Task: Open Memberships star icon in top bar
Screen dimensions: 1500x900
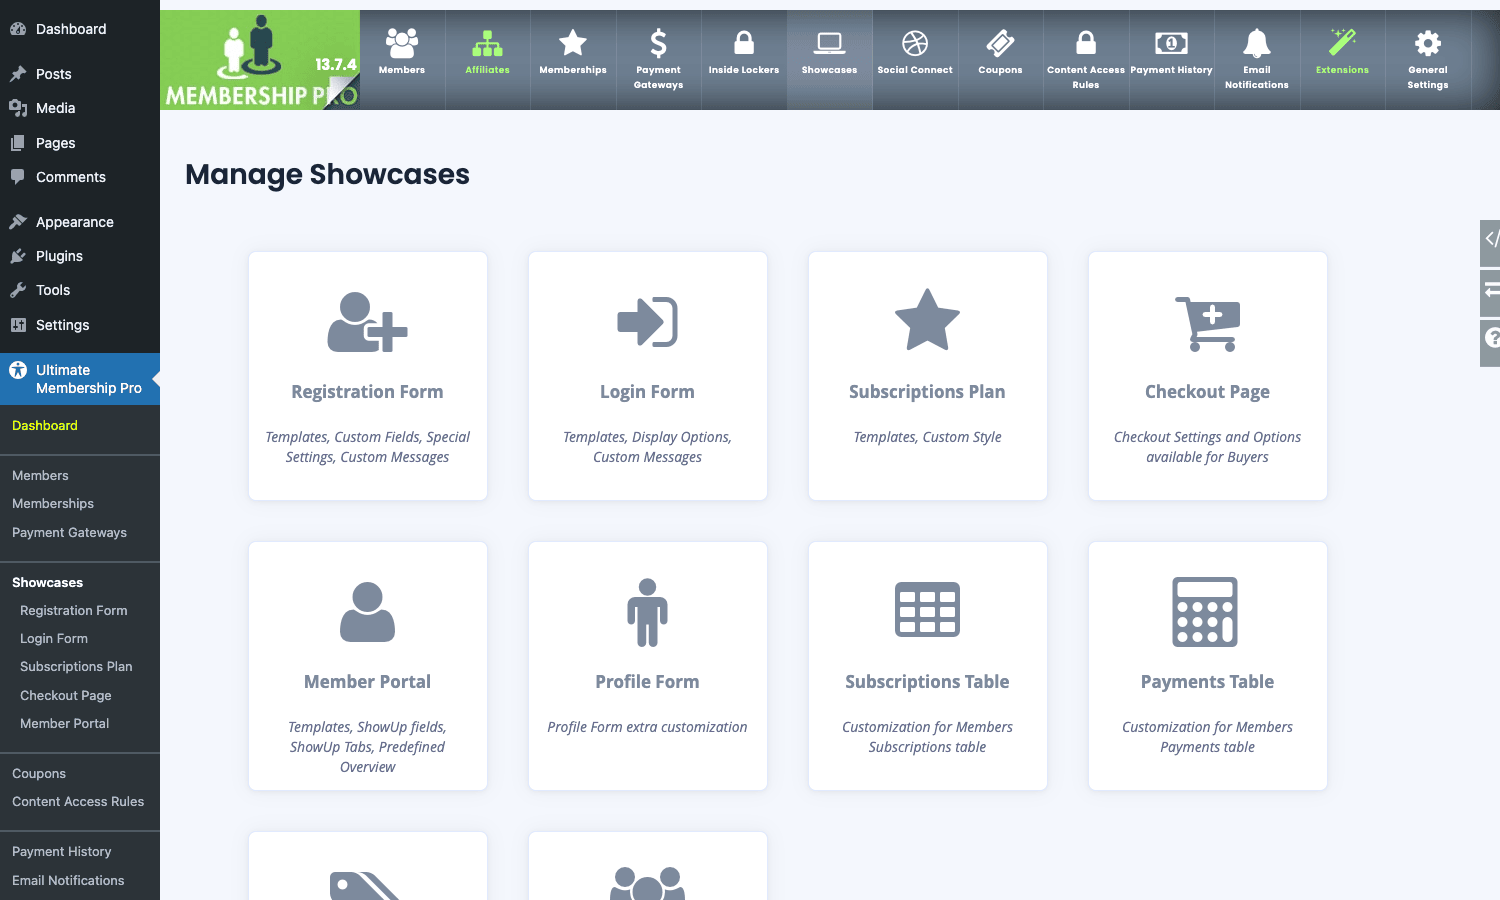Action: pyautogui.click(x=573, y=43)
